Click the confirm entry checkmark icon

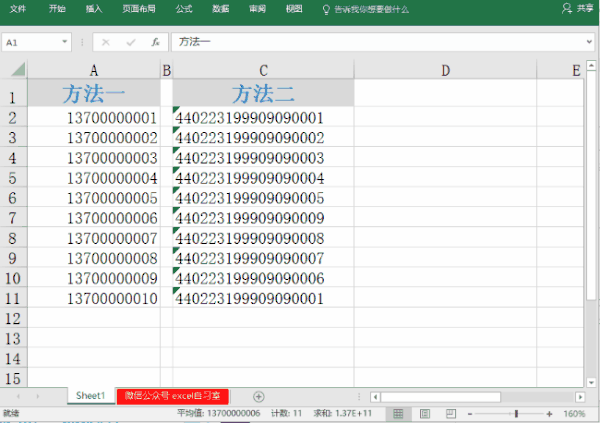tap(131, 42)
